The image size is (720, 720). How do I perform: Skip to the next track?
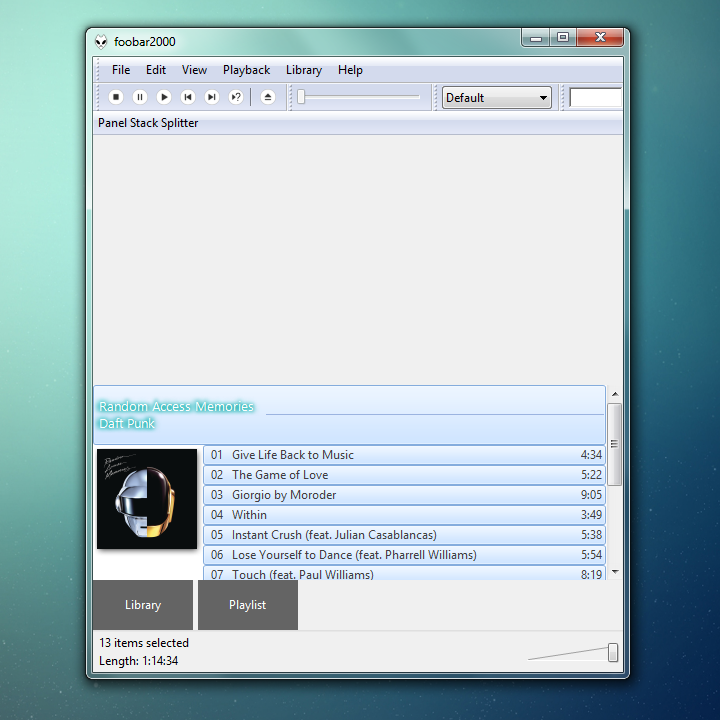(212, 97)
